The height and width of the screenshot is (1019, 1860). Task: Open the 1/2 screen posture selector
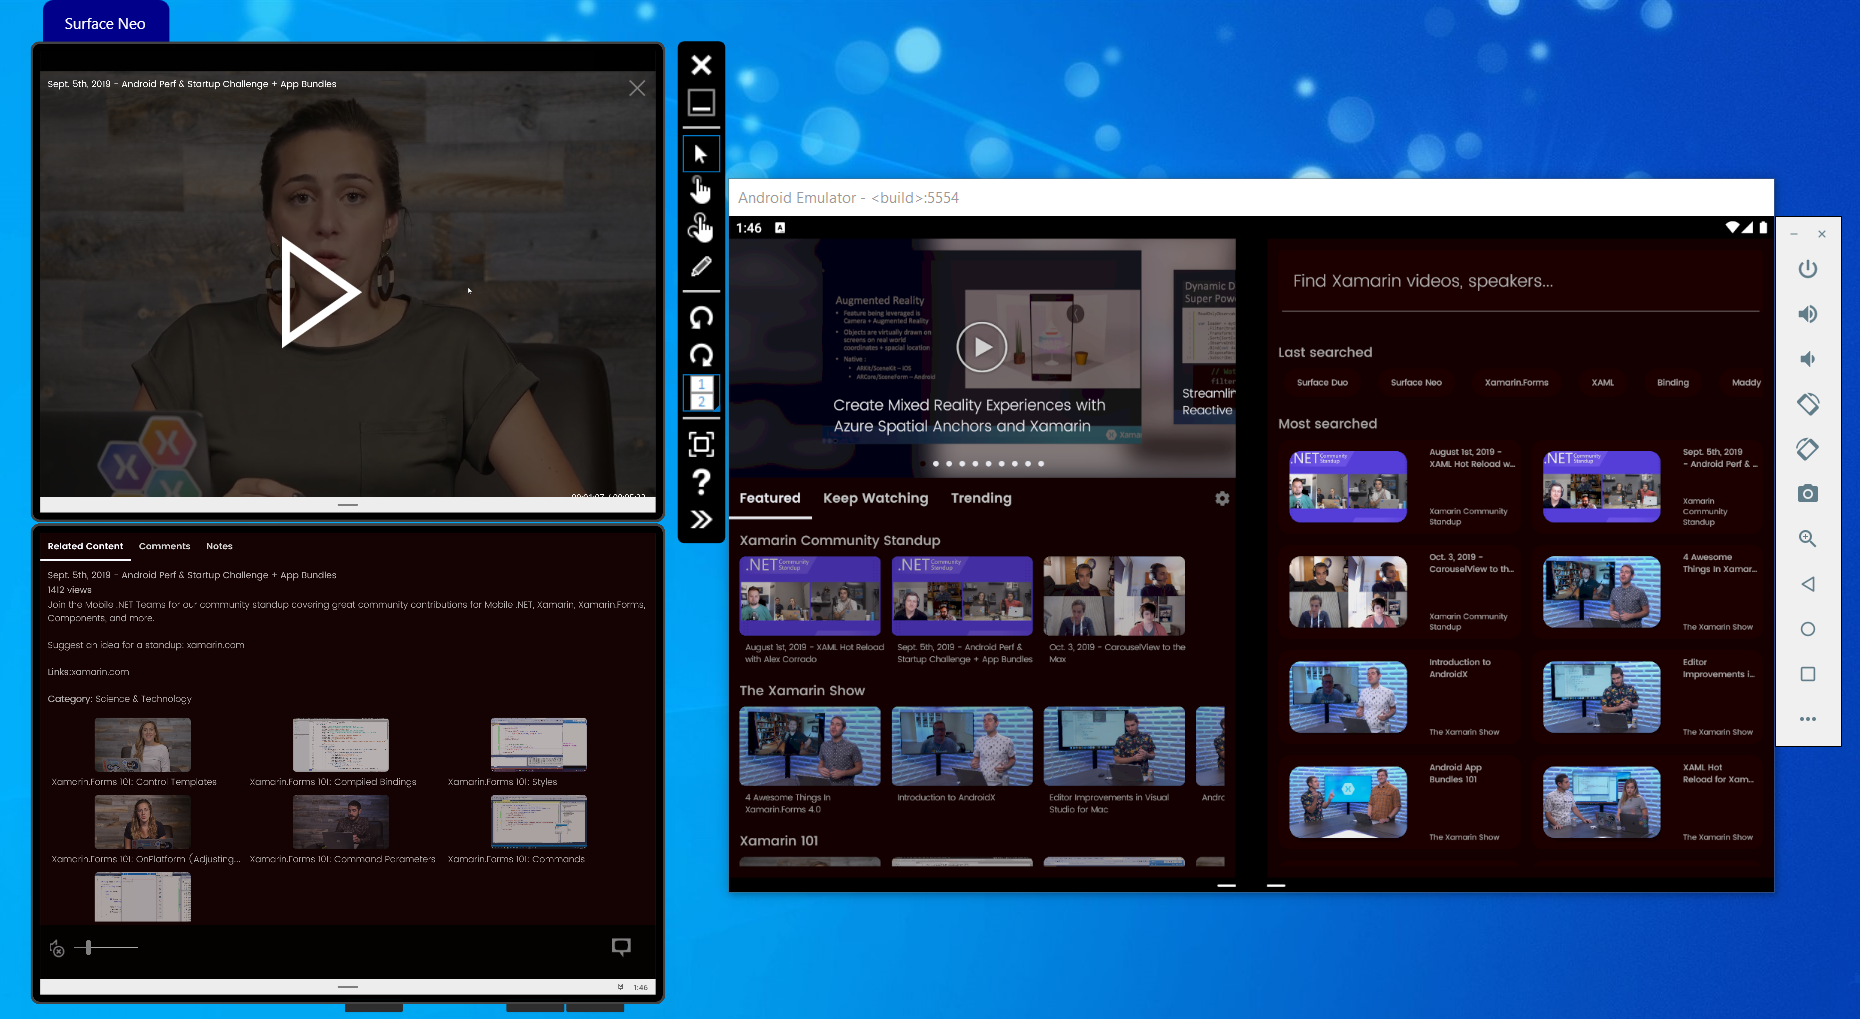pos(701,393)
